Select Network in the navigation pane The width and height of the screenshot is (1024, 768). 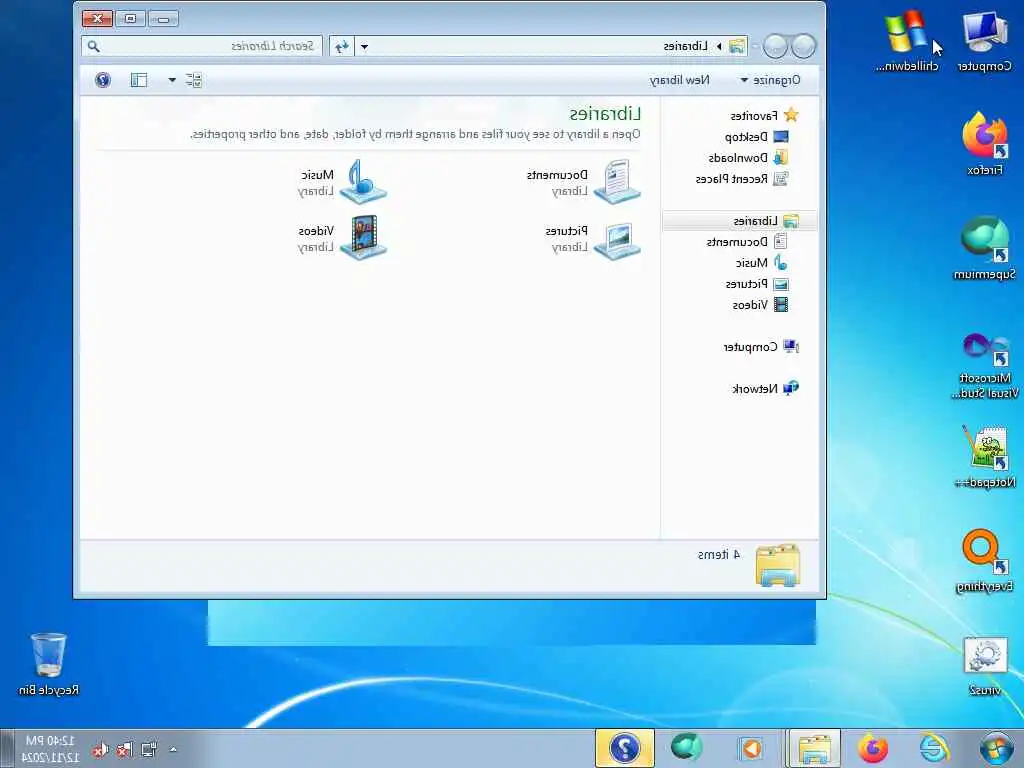point(765,389)
